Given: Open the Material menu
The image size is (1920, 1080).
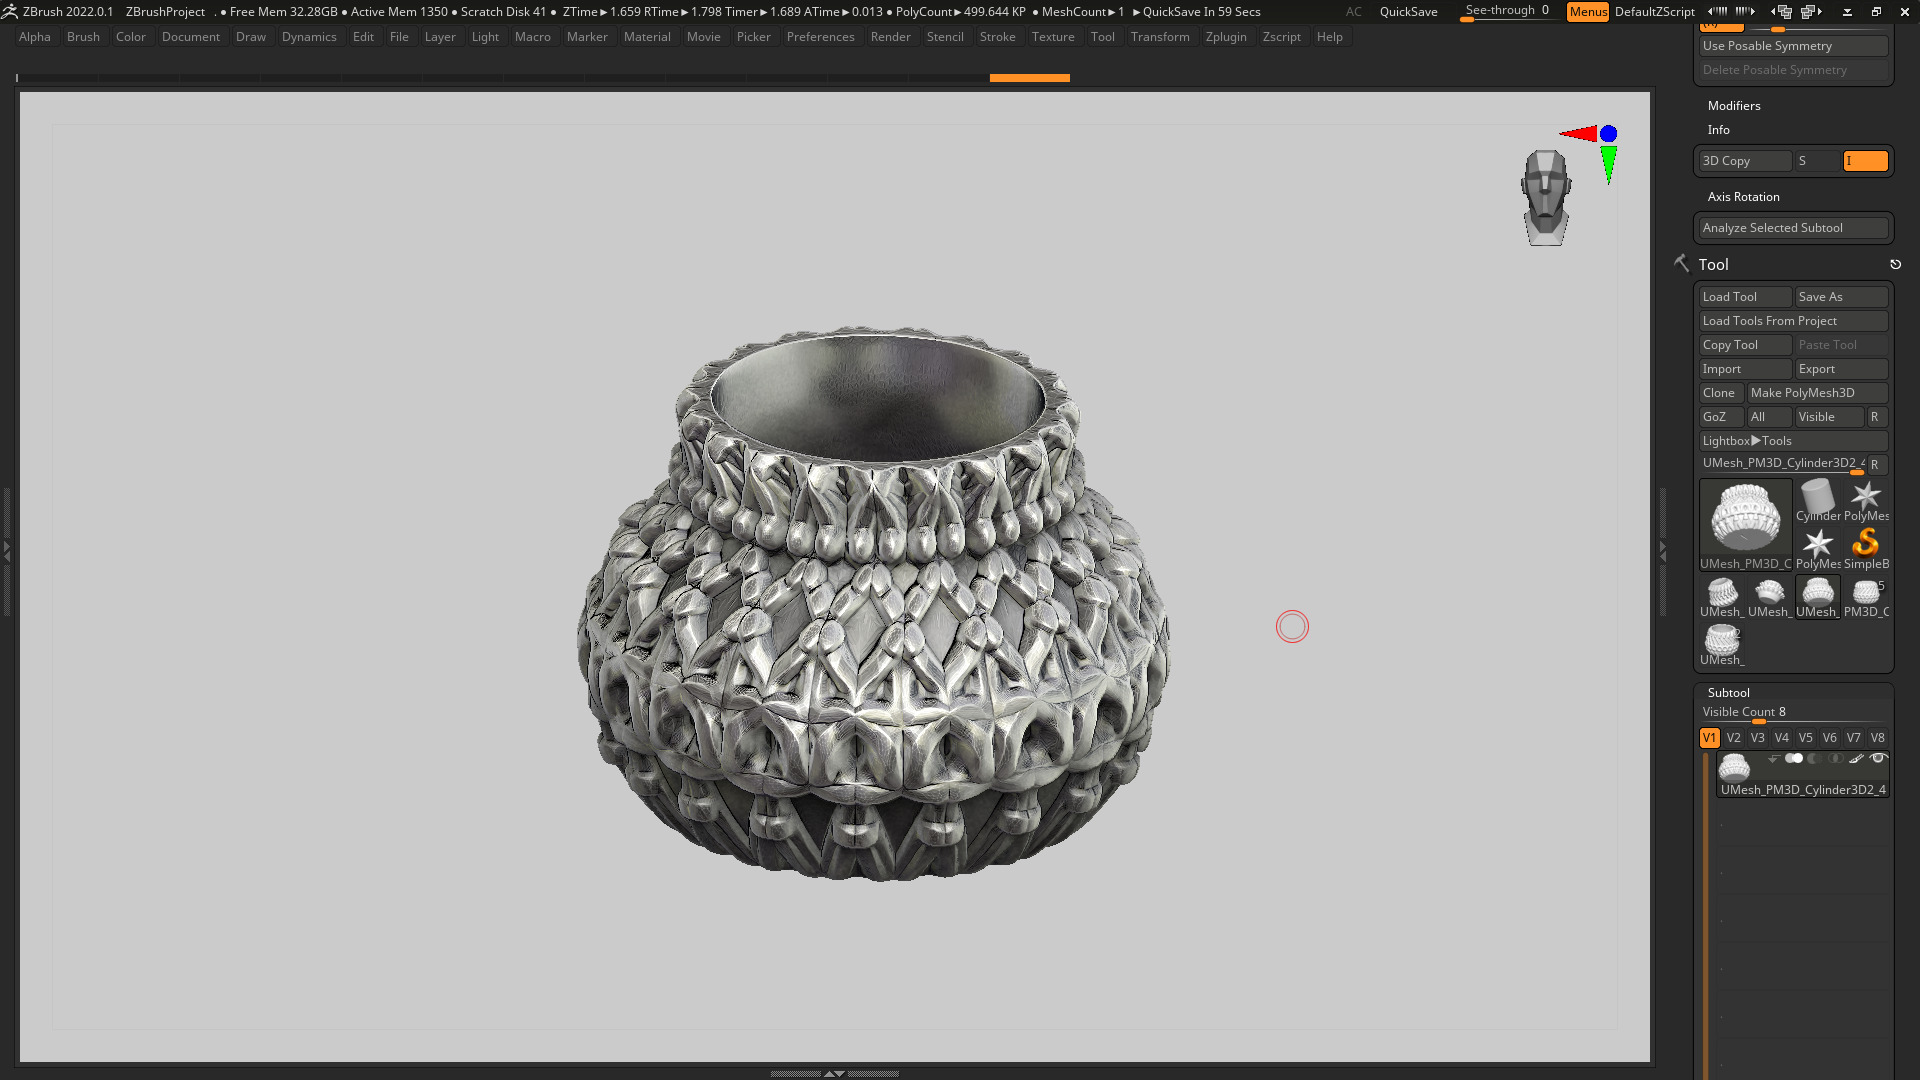Looking at the screenshot, I should coord(647,37).
